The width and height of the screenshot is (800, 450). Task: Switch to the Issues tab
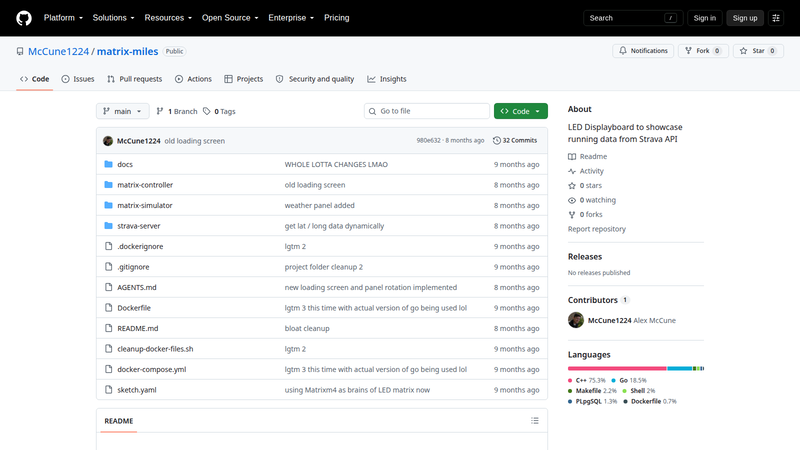pos(78,79)
